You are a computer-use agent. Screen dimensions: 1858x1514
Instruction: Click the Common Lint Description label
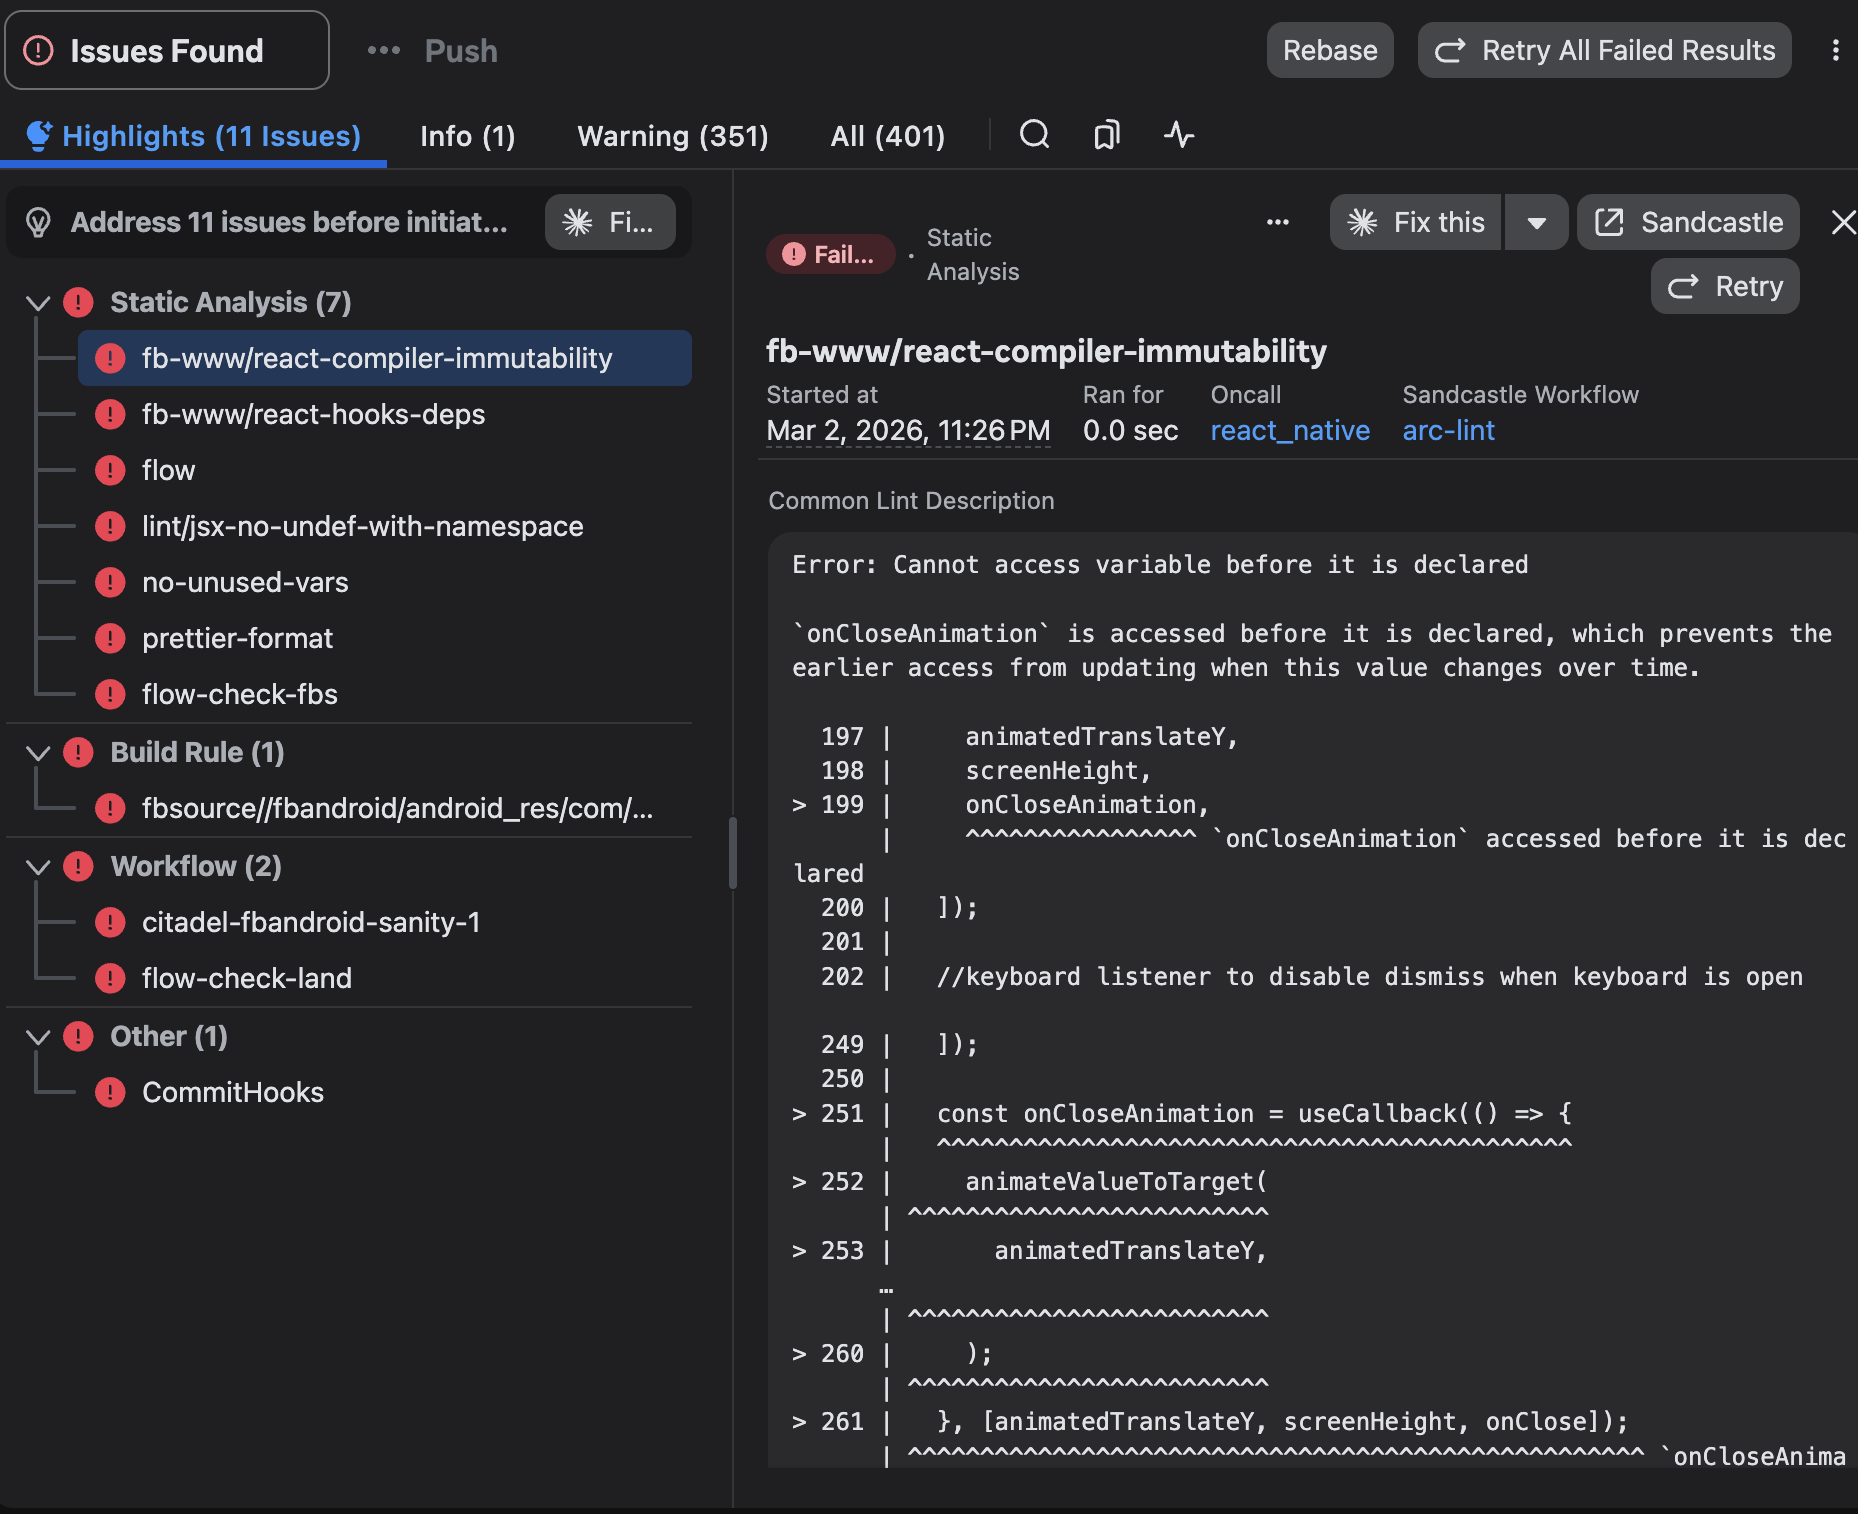[911, 501]
